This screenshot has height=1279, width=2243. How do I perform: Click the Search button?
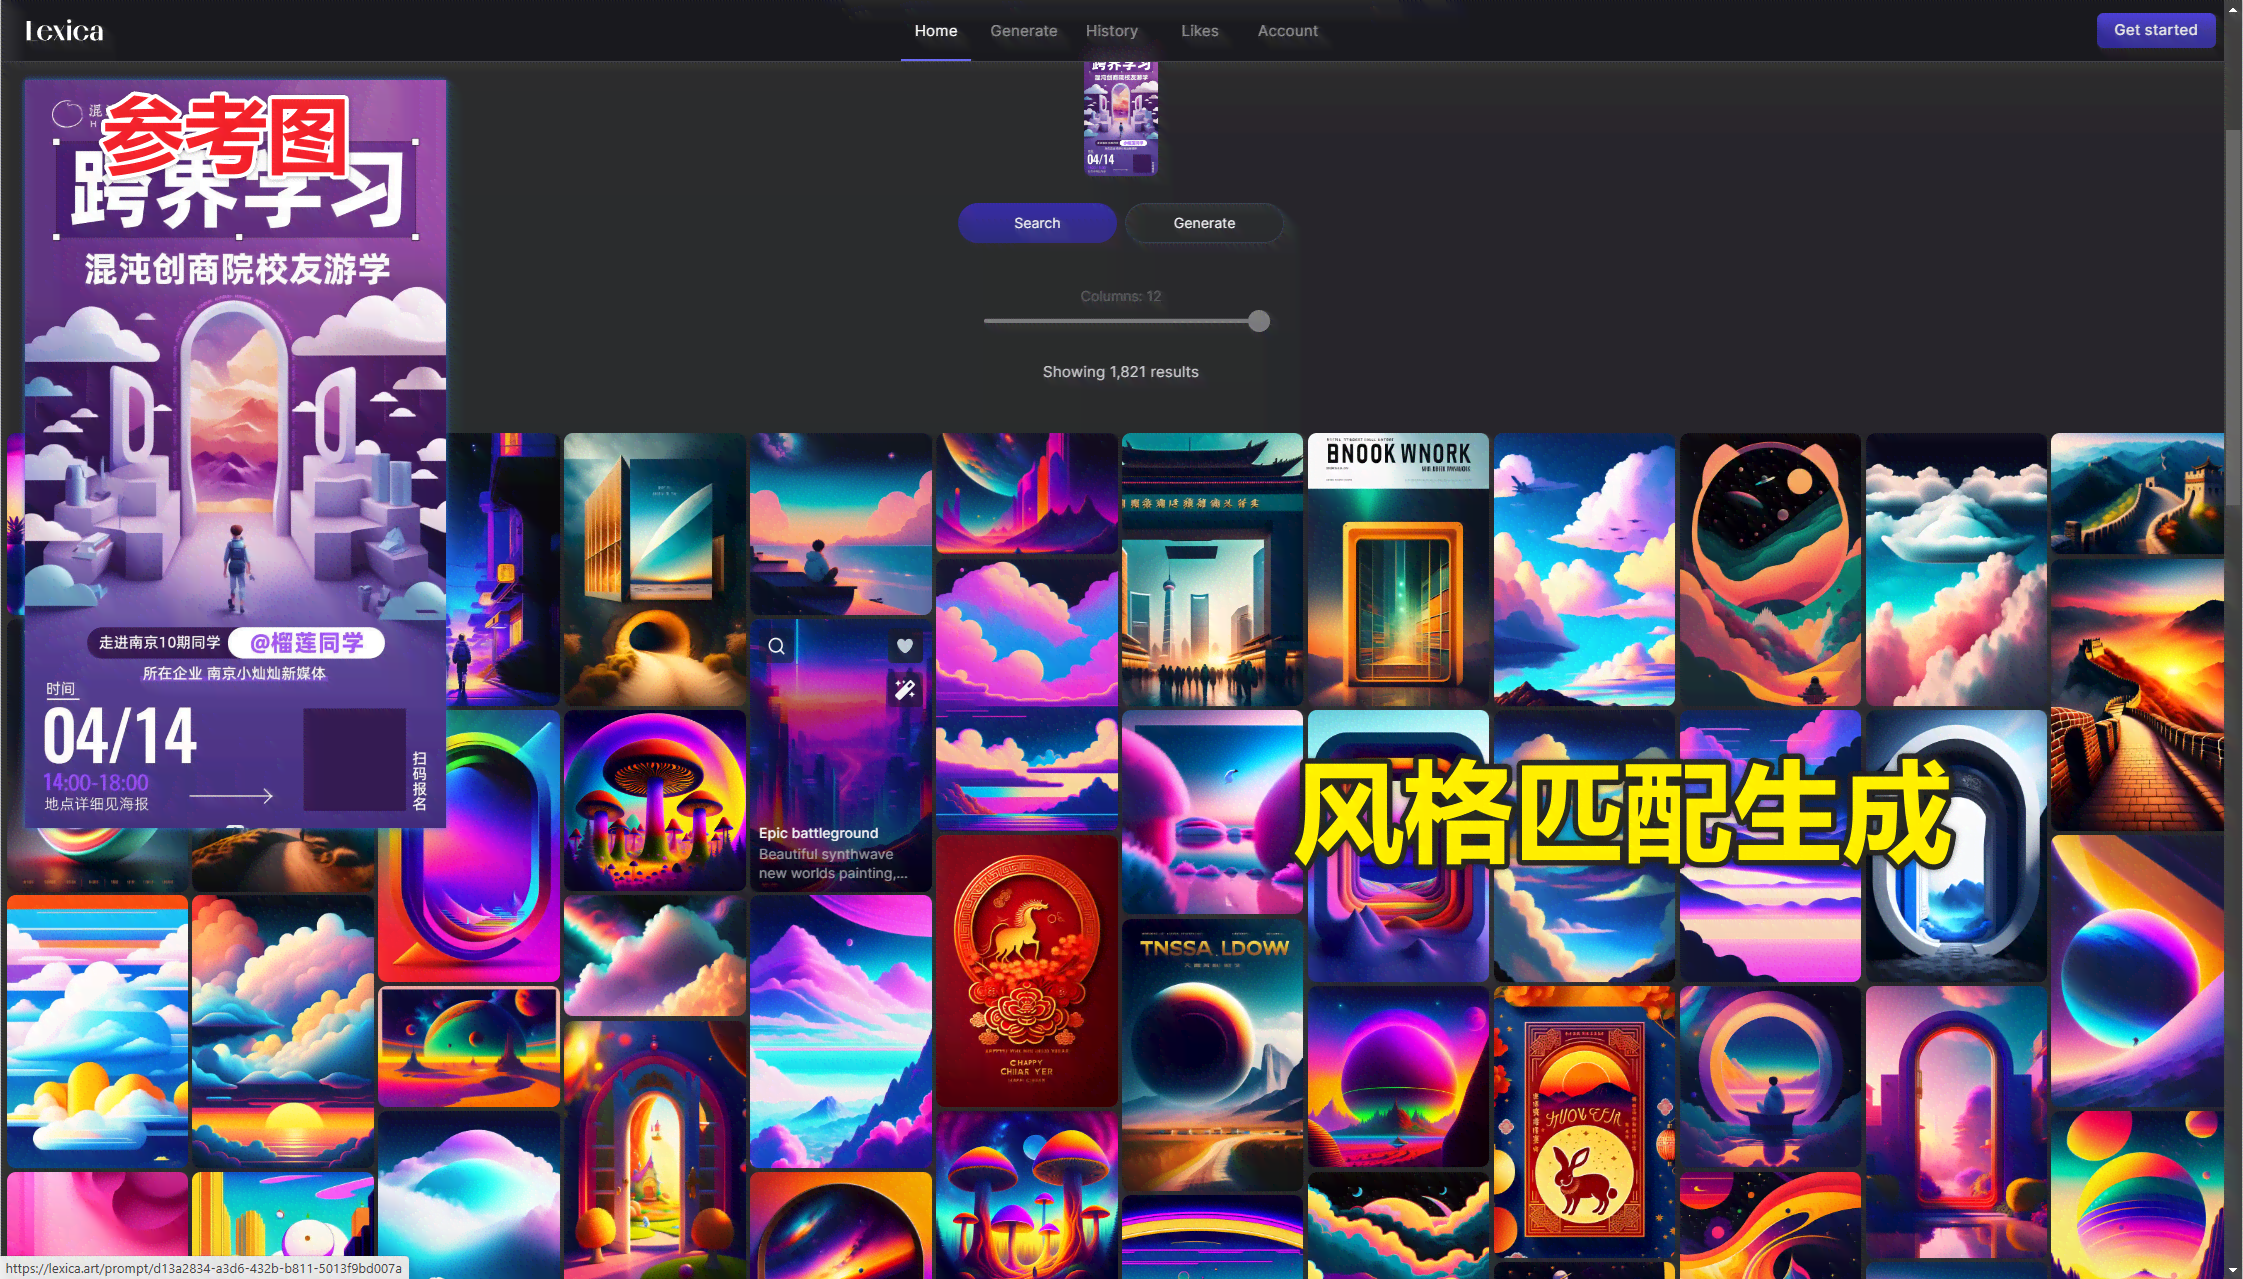pos(1035,222)
